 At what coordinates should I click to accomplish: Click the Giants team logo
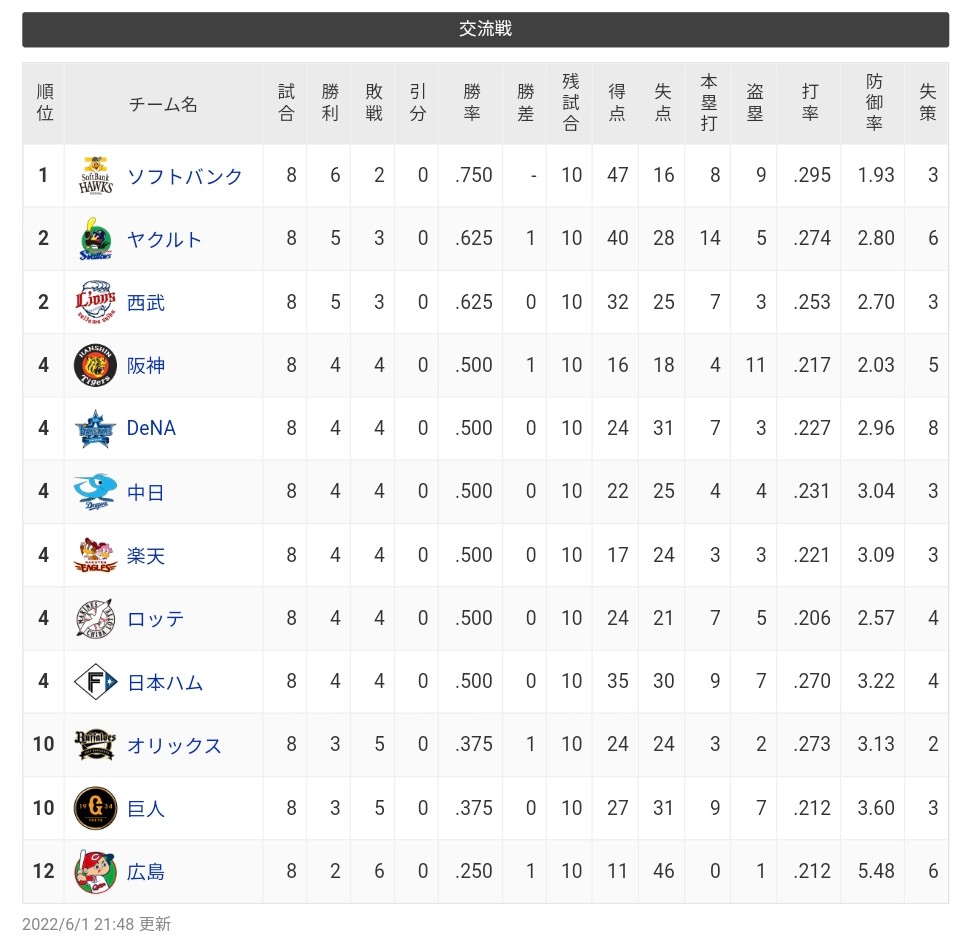[x=96, y=808]
